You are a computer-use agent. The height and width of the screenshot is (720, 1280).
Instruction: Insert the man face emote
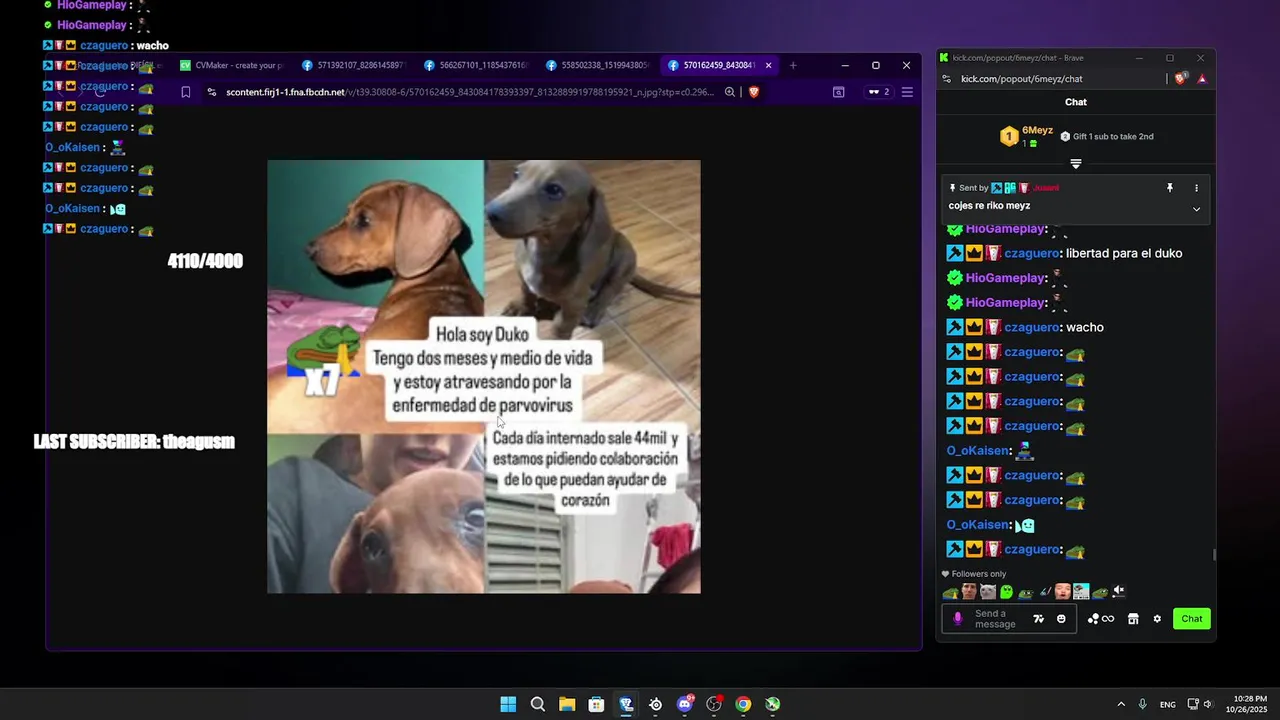tap(969, 592)
